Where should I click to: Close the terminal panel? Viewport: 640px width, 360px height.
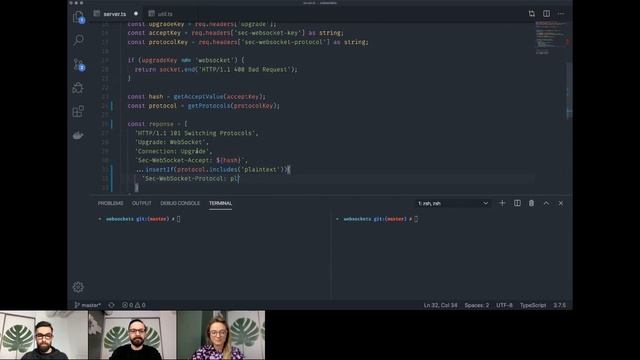pos(561,203)
